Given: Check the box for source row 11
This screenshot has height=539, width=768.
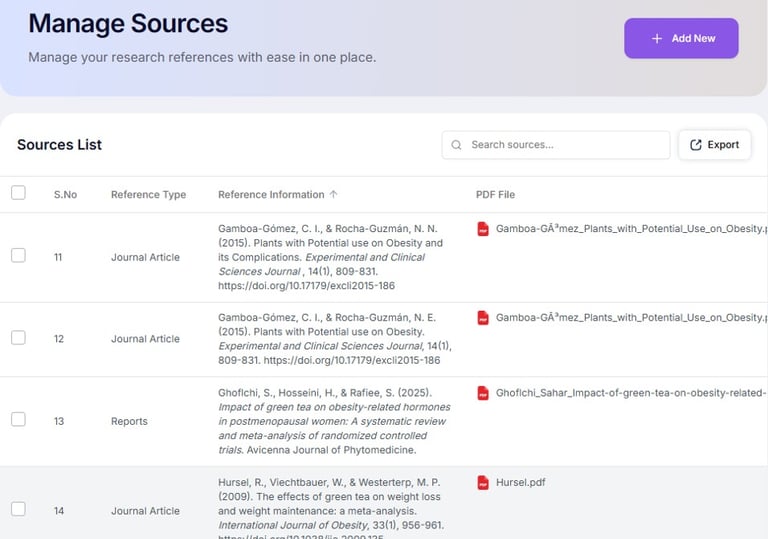Looking at the screenshot, I should [x=18, y=256].
